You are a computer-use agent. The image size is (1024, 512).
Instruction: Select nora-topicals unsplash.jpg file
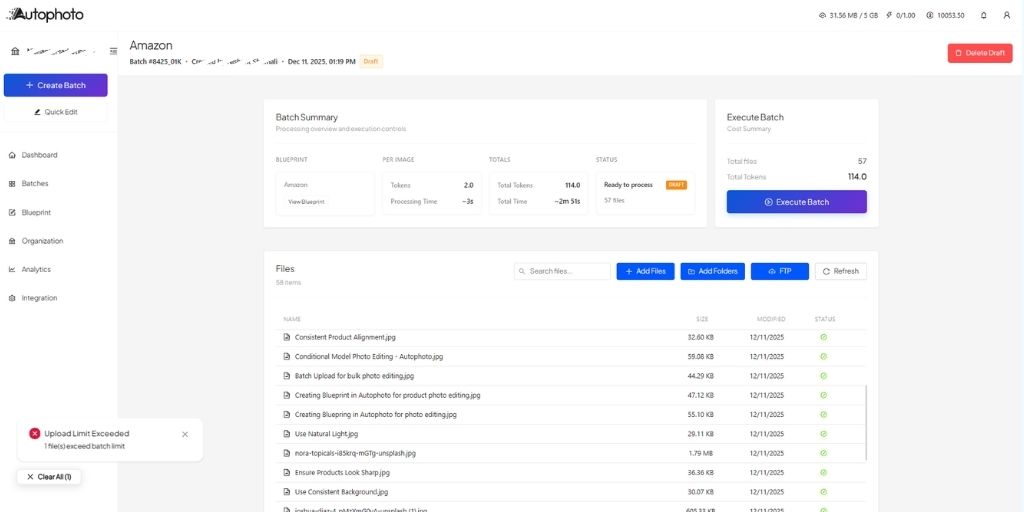355,453
